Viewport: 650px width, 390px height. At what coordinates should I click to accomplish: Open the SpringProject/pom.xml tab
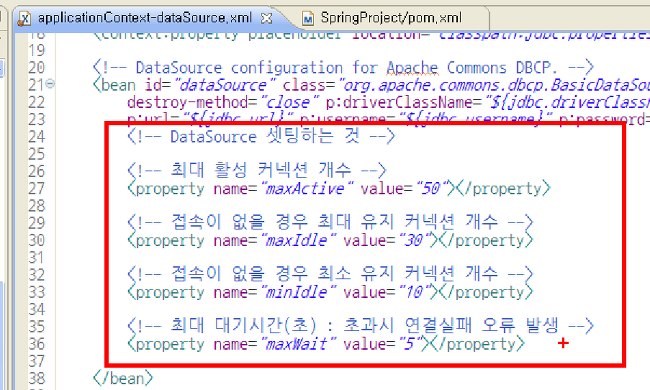pos(391,18)
